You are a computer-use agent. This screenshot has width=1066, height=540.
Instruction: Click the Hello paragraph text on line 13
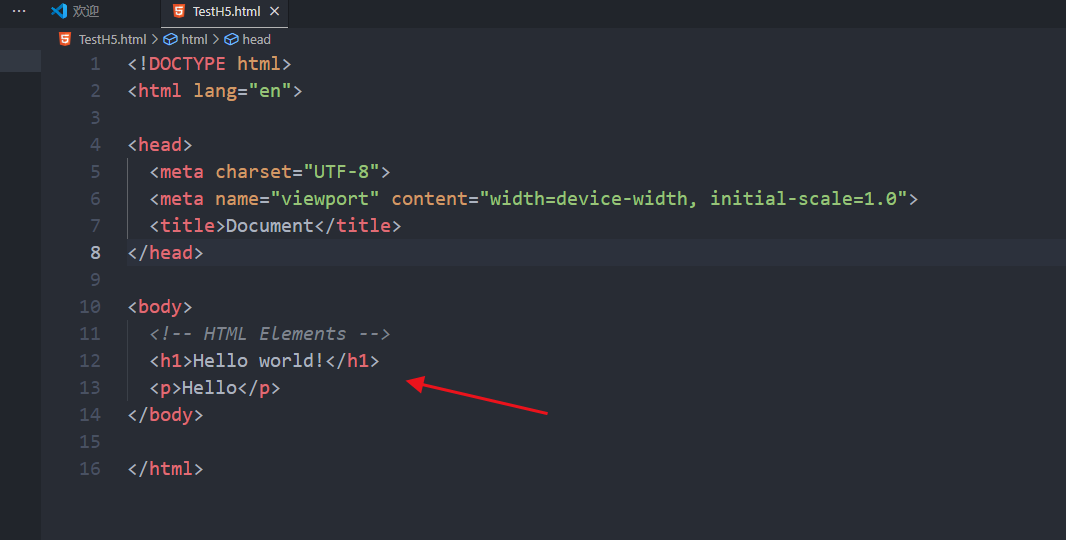(x=209, y=388)
